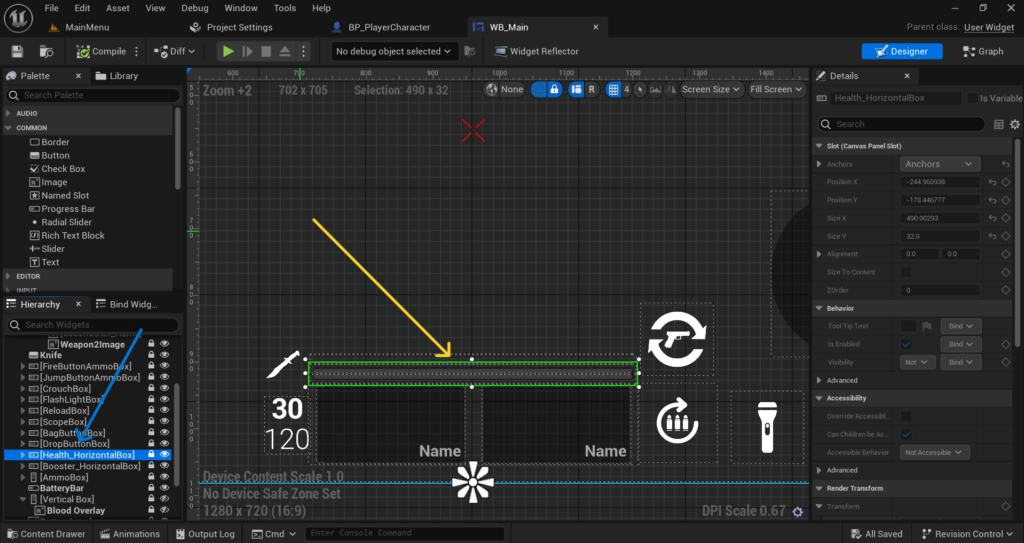Collapse the COMMON palette category
This screenshot has width=1024, height=543.
pyautogui.click(x=8, y=128)
